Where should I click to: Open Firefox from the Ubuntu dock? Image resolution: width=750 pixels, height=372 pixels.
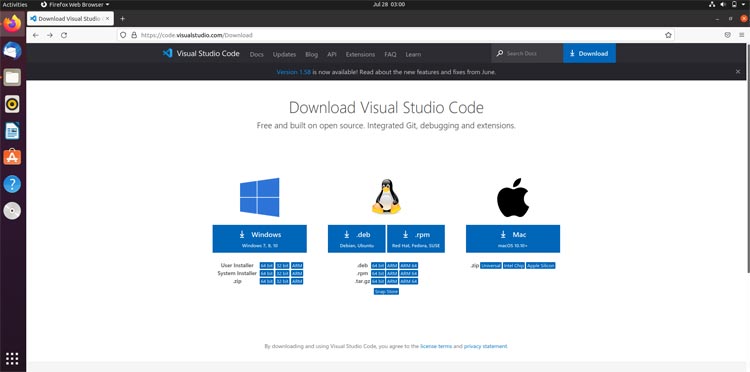point(12,23)
